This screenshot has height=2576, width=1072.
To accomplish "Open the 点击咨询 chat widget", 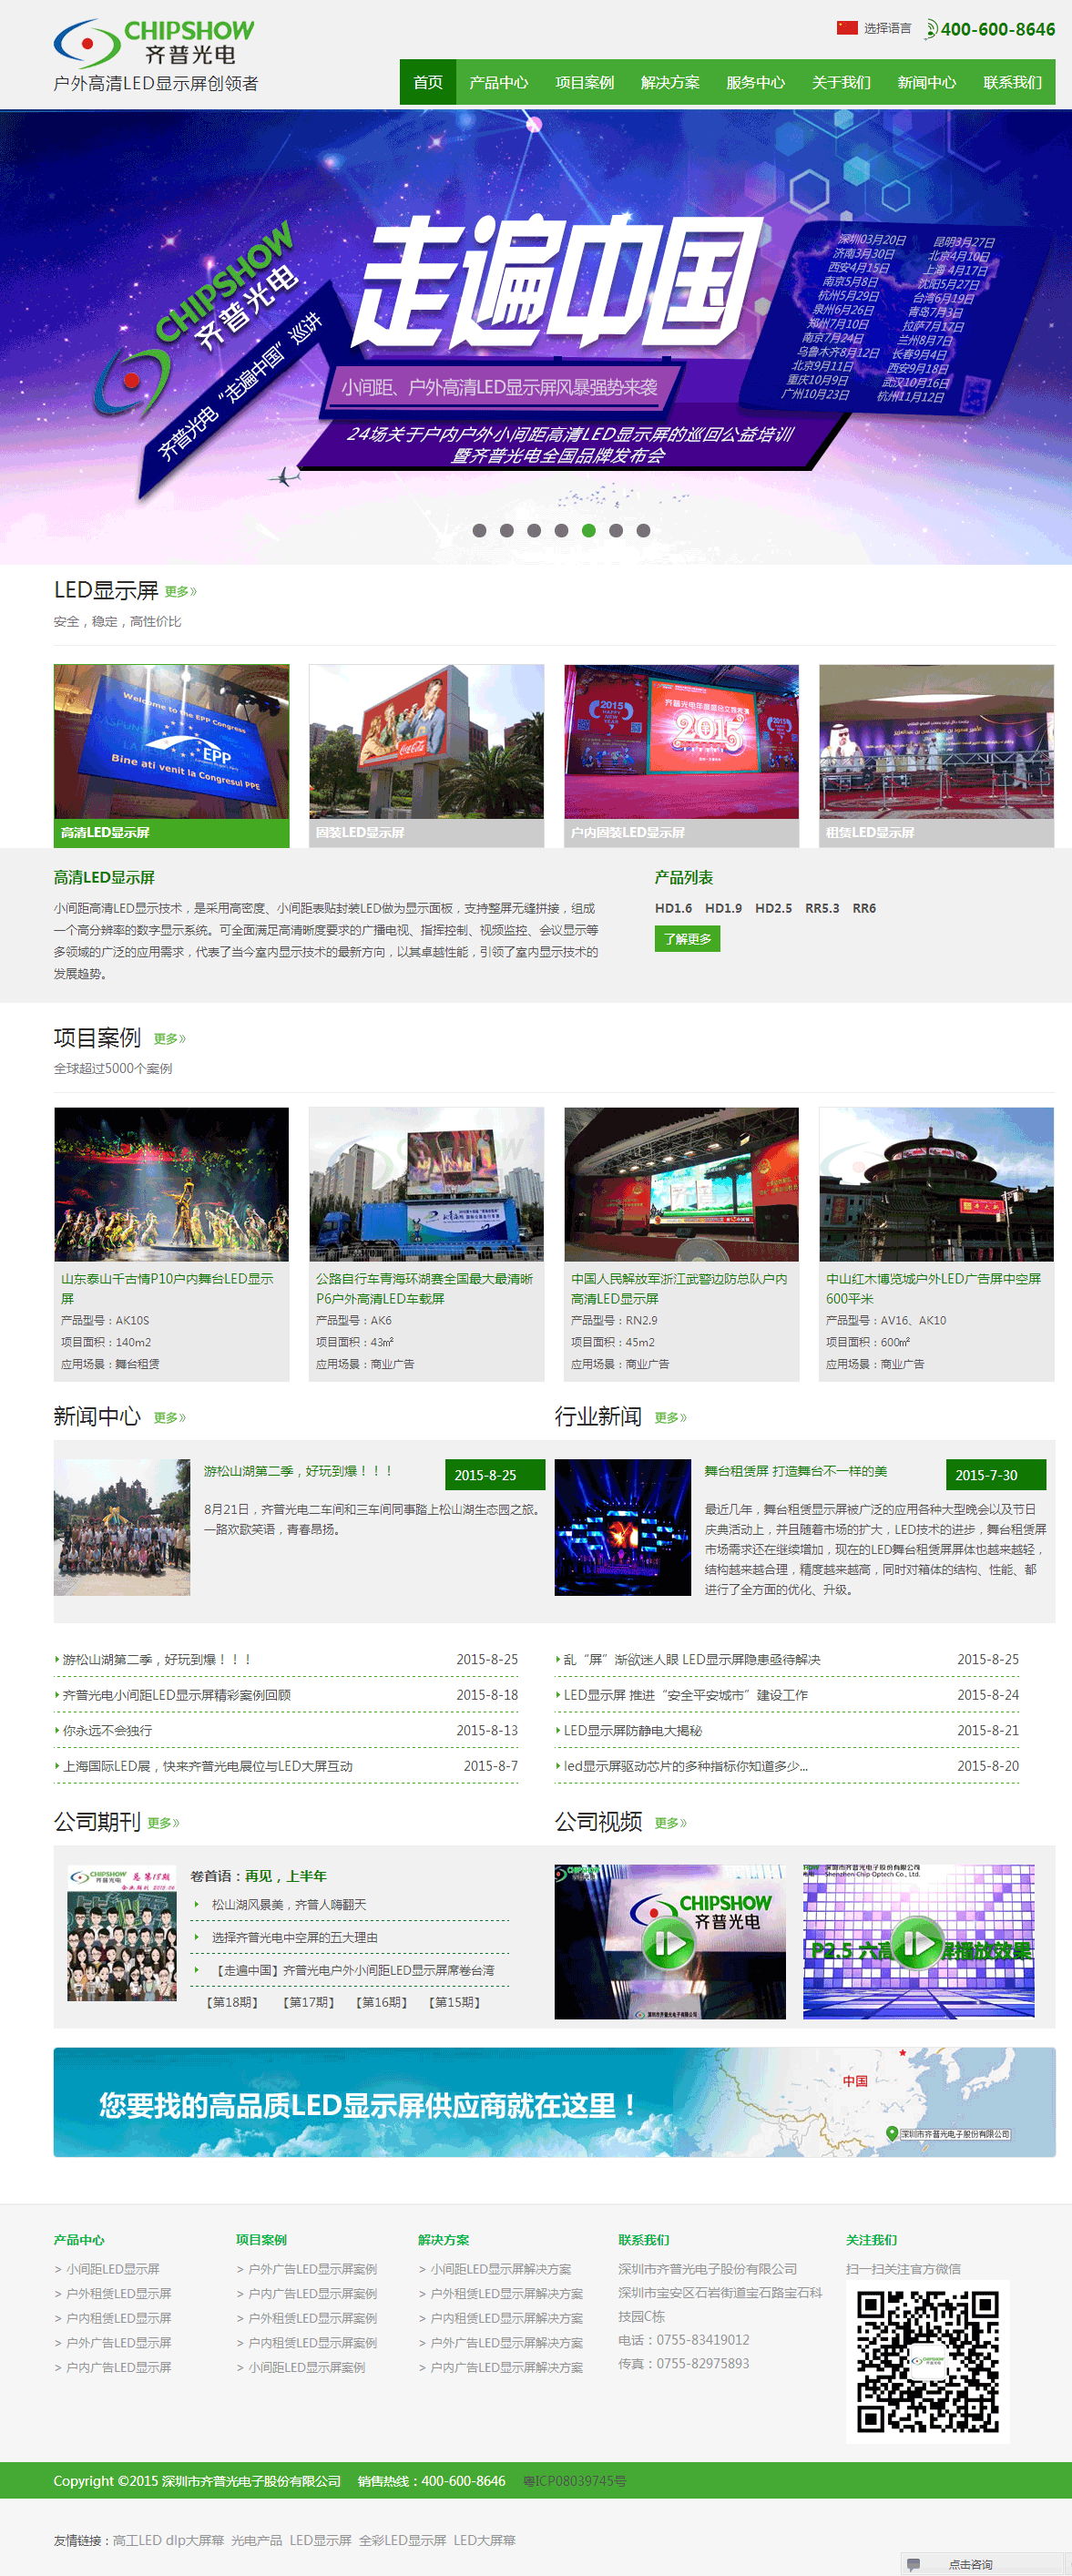I will pyautogui.click(x=982, y=2565).
